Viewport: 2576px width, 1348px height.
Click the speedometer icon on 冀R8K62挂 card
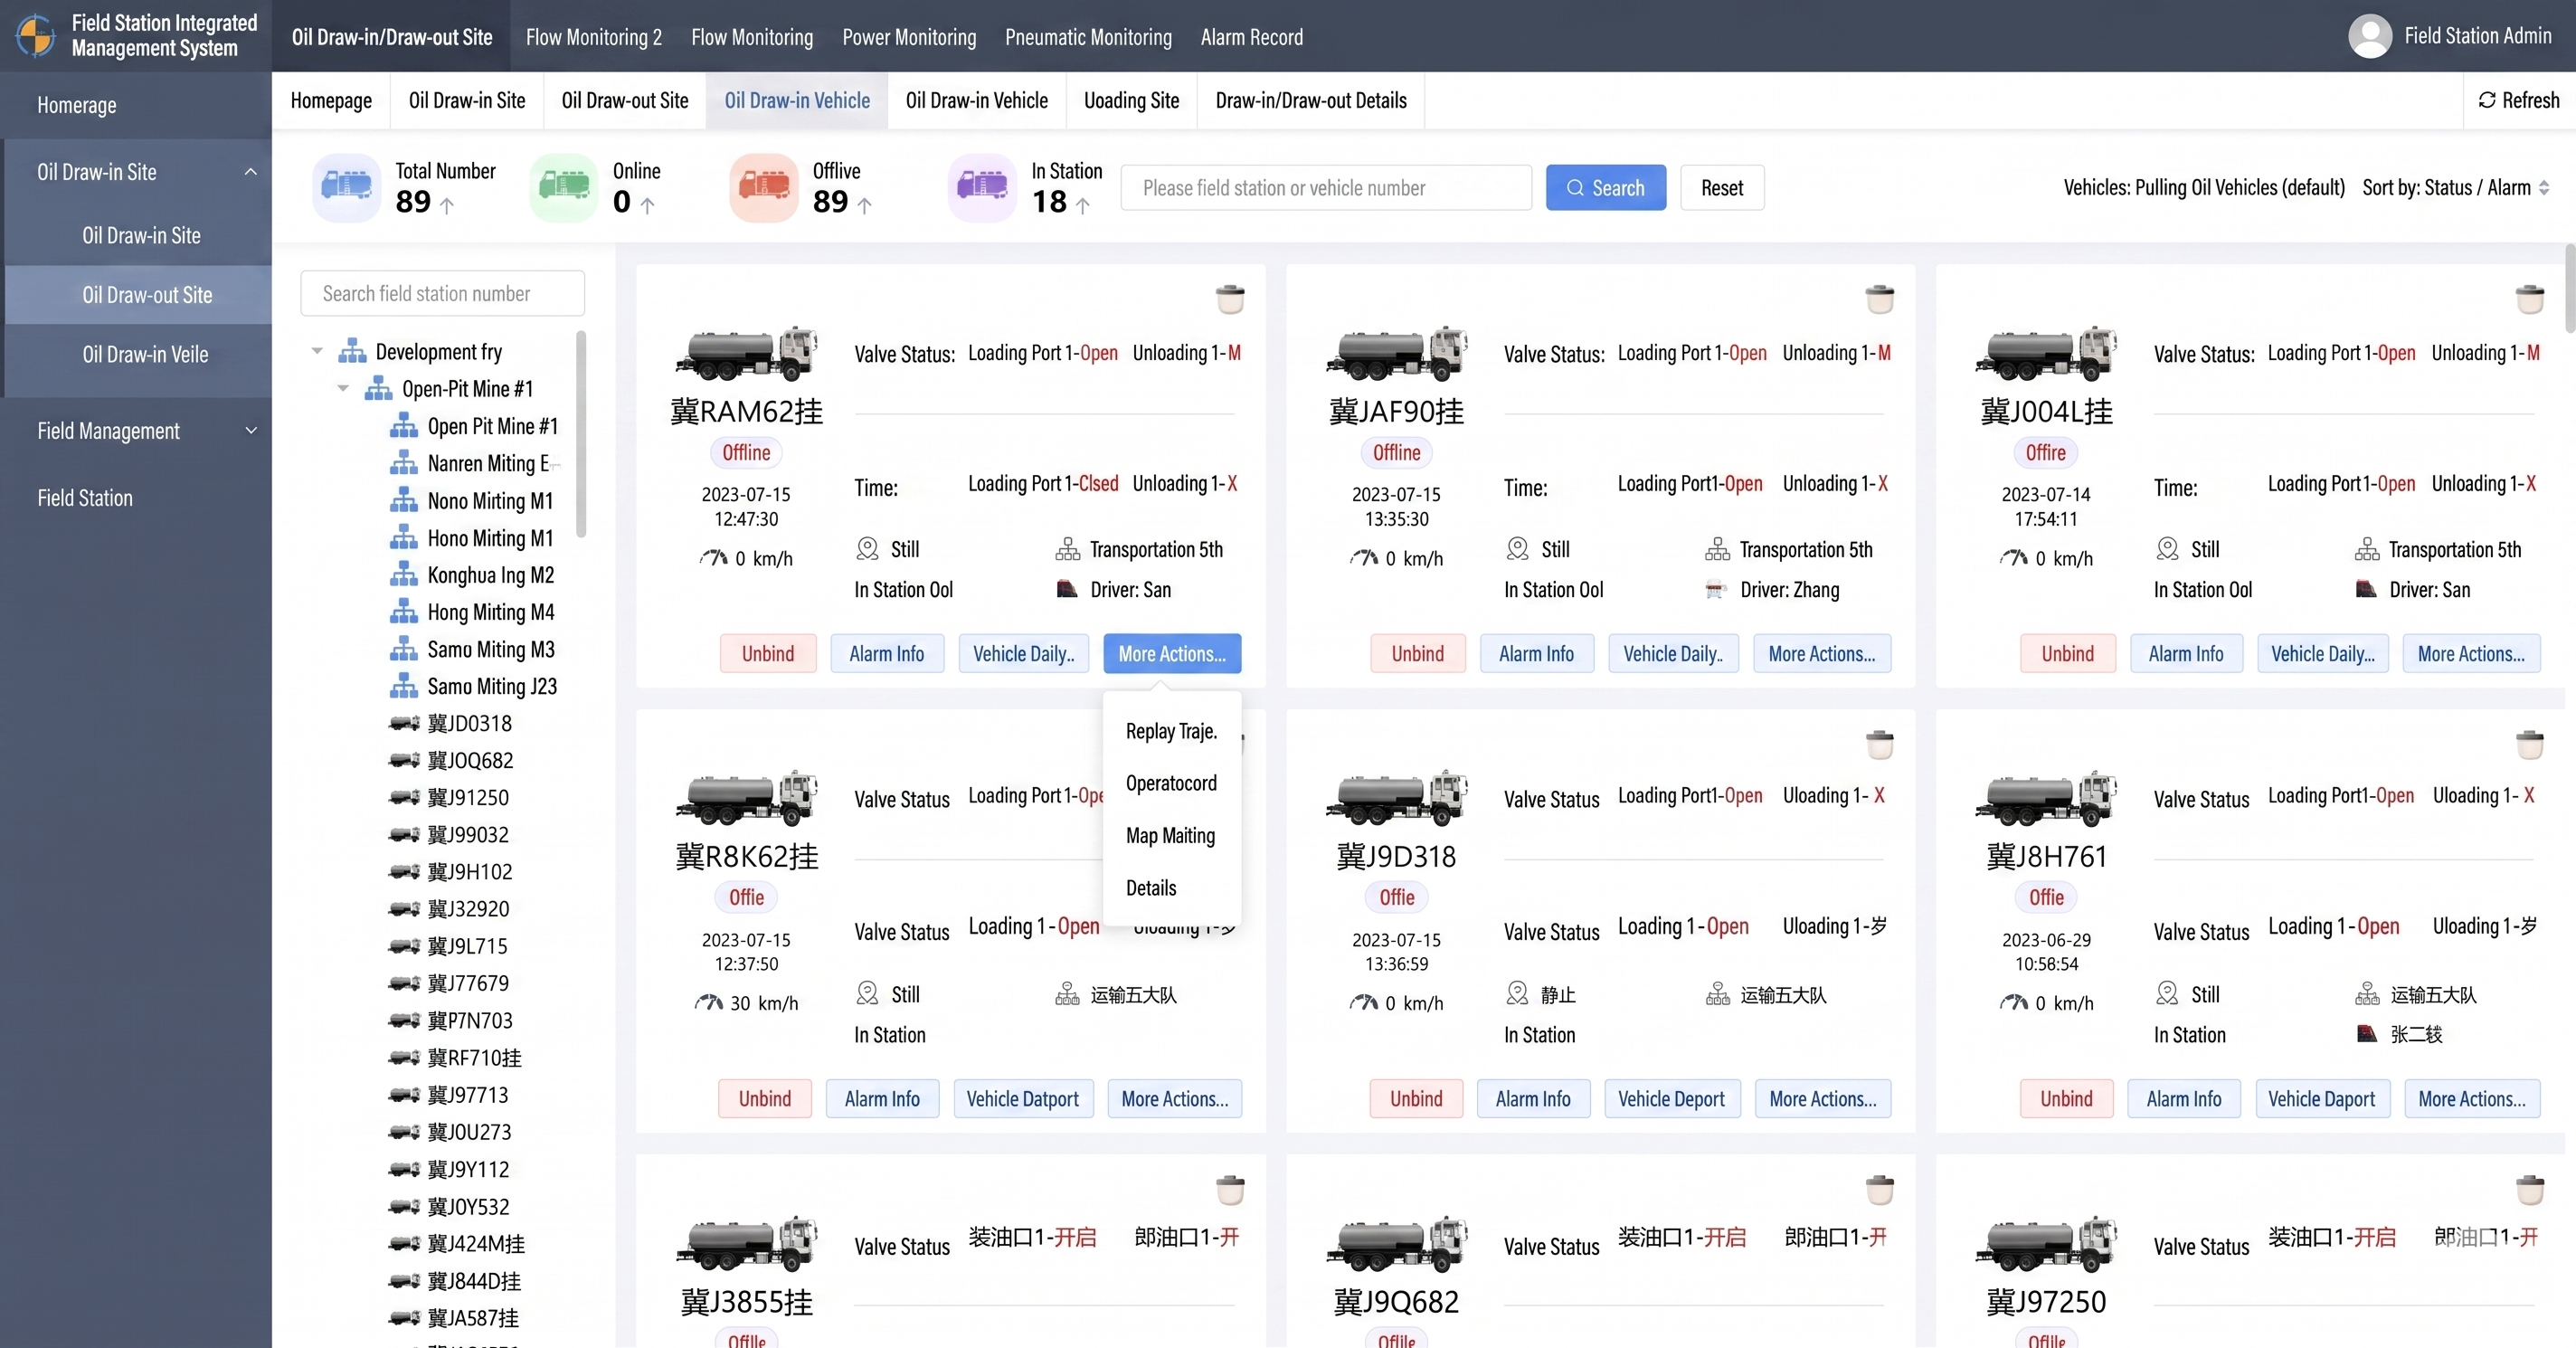point(709,1003)
